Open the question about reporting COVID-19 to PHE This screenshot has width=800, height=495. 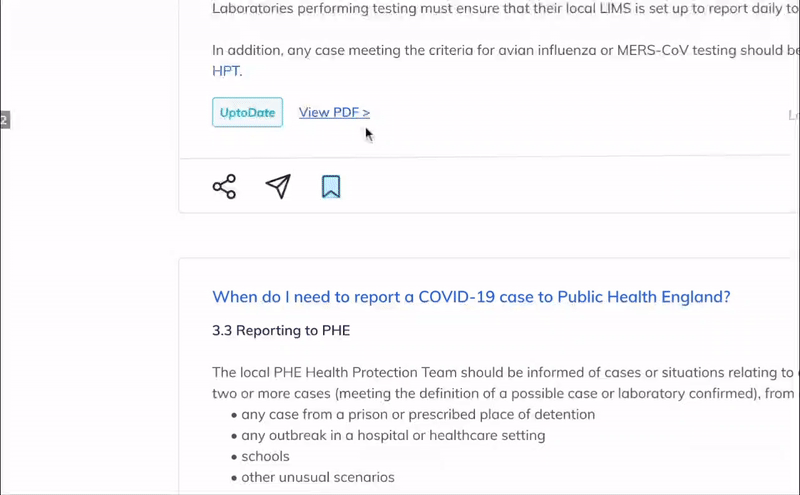471,297
